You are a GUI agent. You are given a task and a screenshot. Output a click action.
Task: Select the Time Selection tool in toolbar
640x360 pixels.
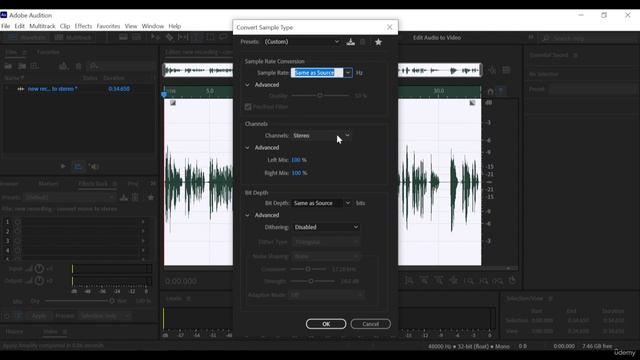click(x=196, y=38)
